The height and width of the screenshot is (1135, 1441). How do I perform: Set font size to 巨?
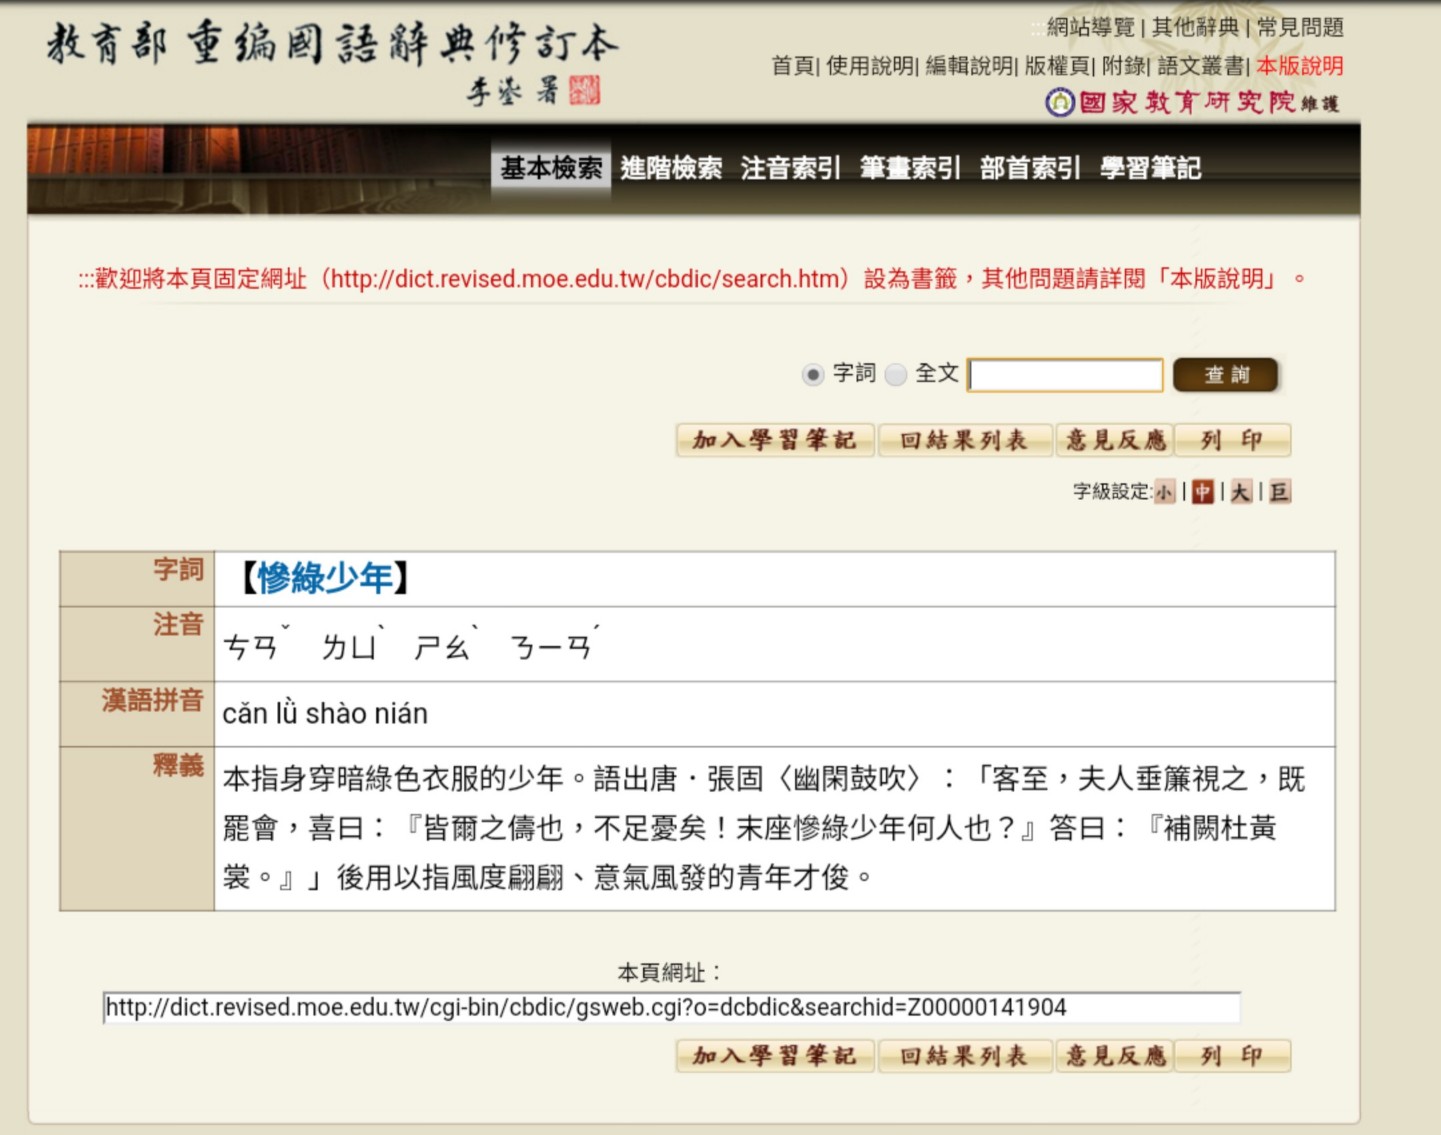(x=1280, y=492)
